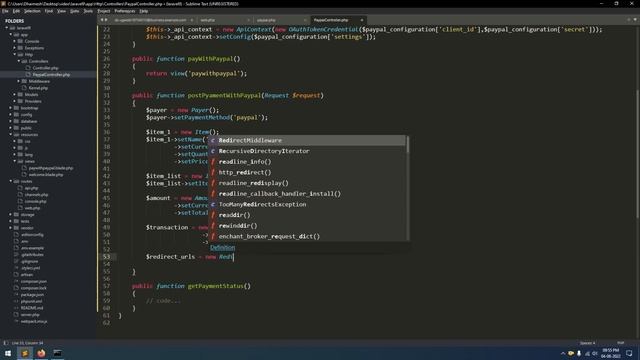The height and width of the screenshot is (360, 640).
Task: Switch to the web.php tab
Action: [x=208, y=20]
